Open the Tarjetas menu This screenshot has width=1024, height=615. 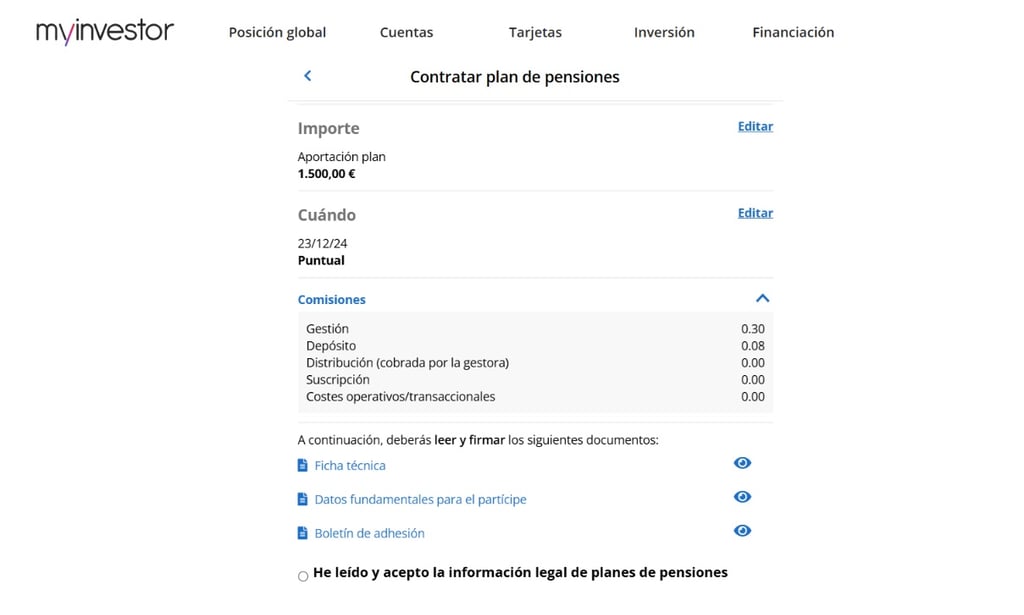point(536,32)
